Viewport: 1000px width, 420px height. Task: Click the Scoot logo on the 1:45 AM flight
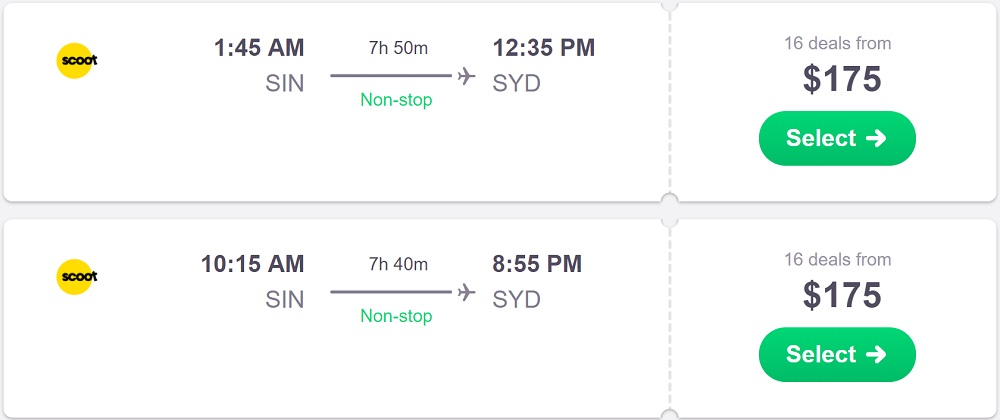(x=76, y=59)
